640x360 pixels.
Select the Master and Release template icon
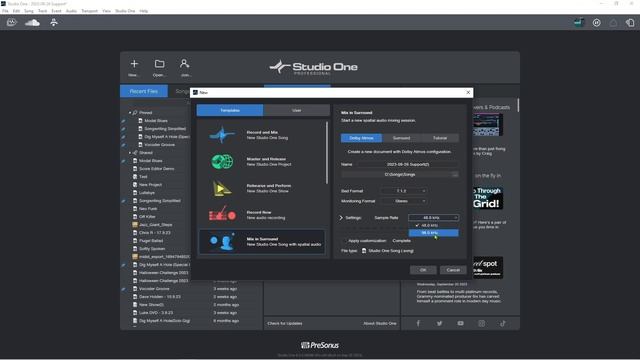coord(222,162)
